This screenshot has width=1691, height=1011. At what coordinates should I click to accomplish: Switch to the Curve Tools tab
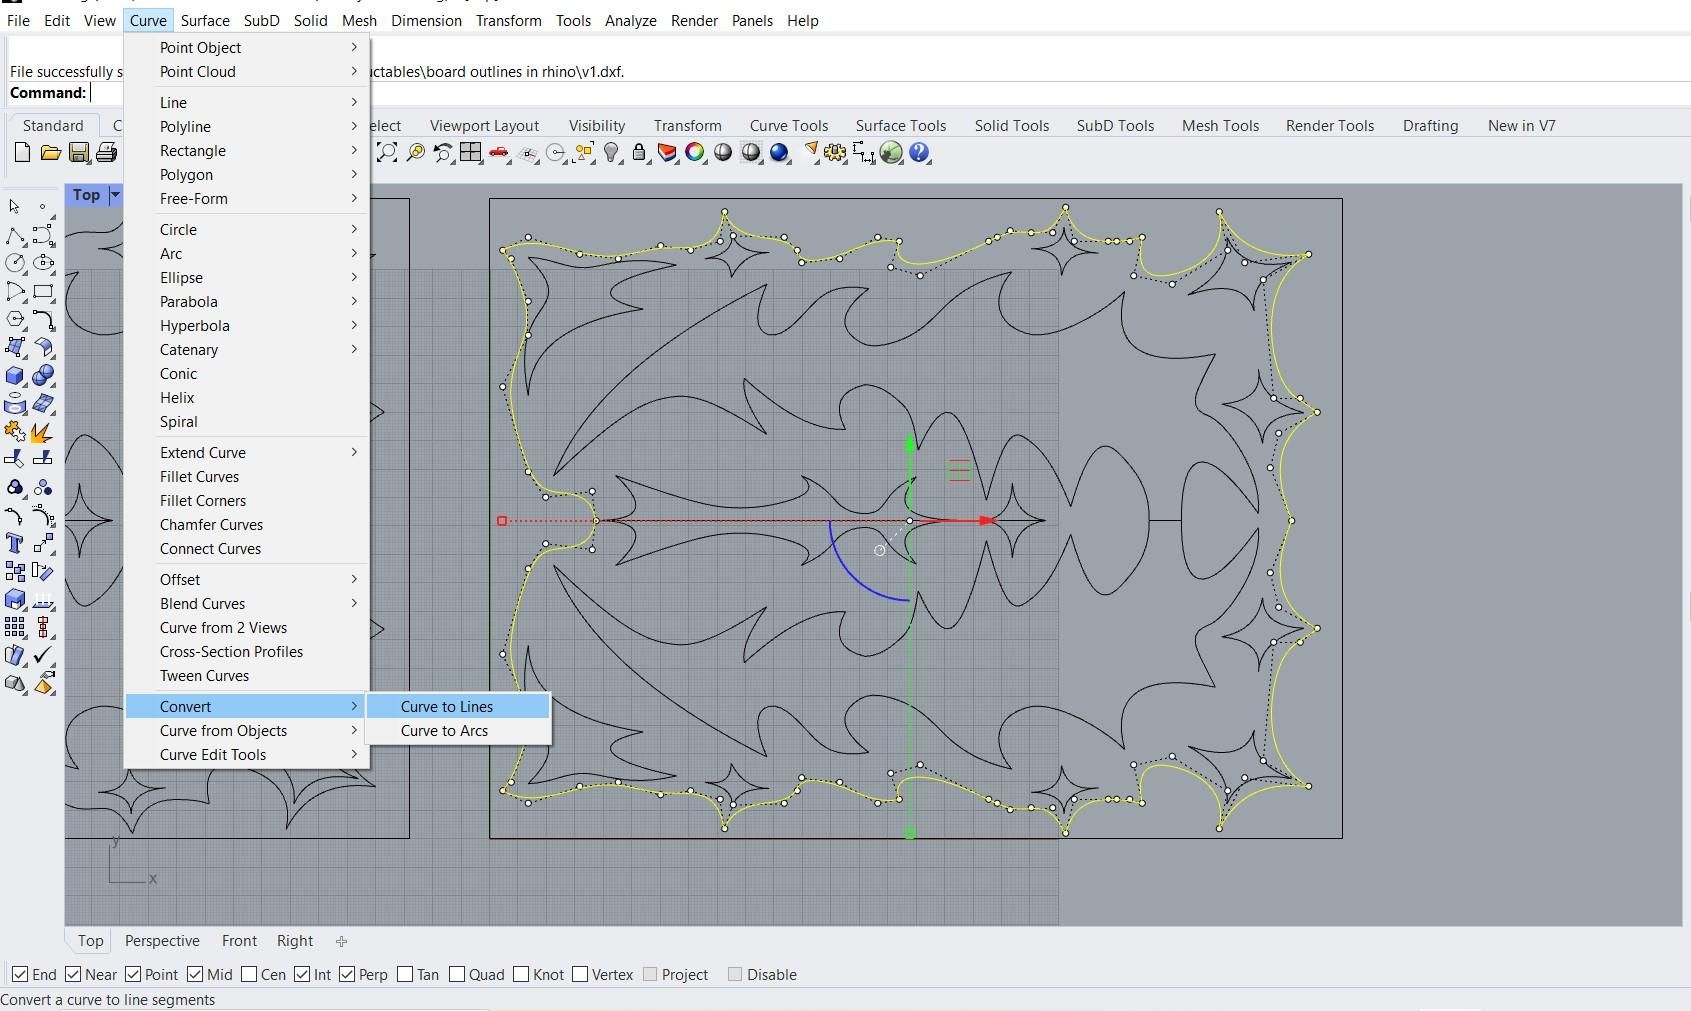788,125
